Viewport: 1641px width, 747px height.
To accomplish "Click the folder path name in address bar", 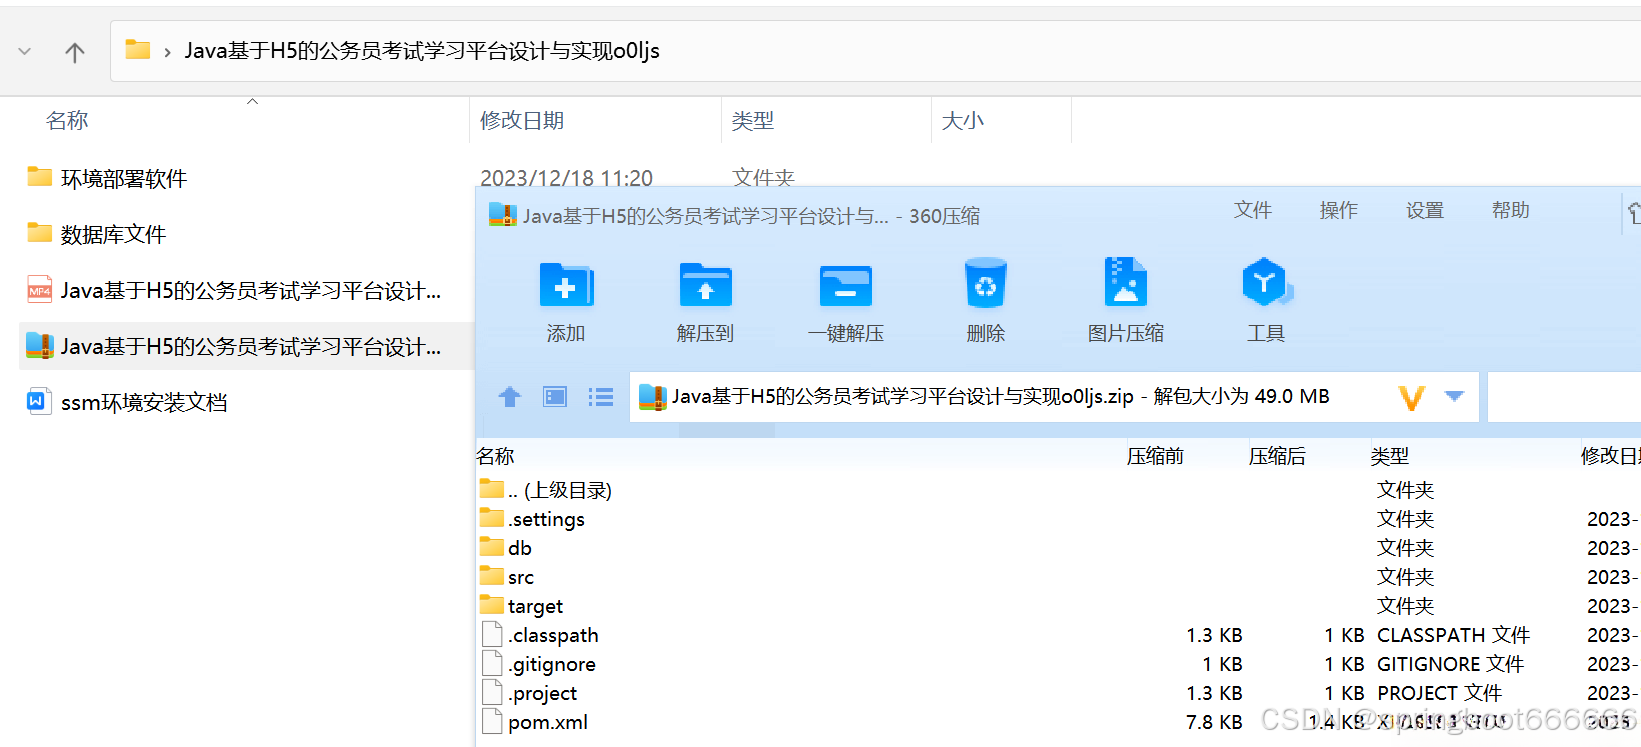I will point(422,51).
